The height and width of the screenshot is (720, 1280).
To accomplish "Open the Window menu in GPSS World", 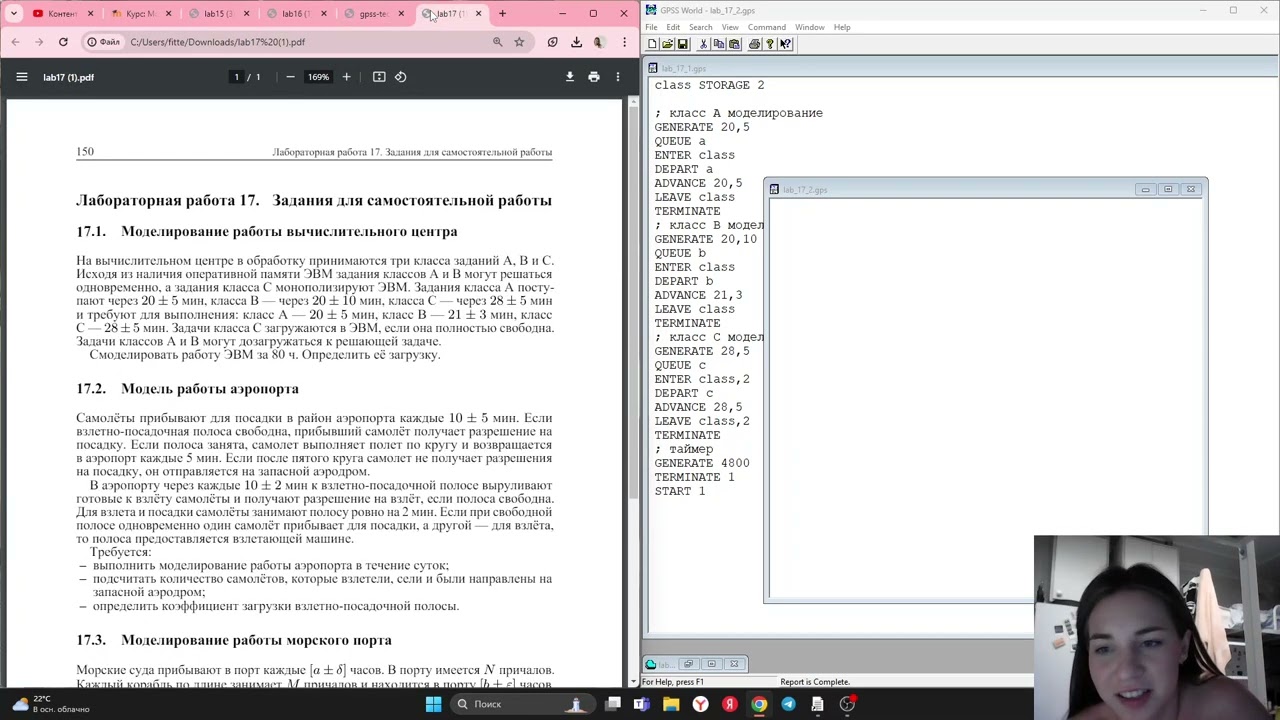I will 810,27.
